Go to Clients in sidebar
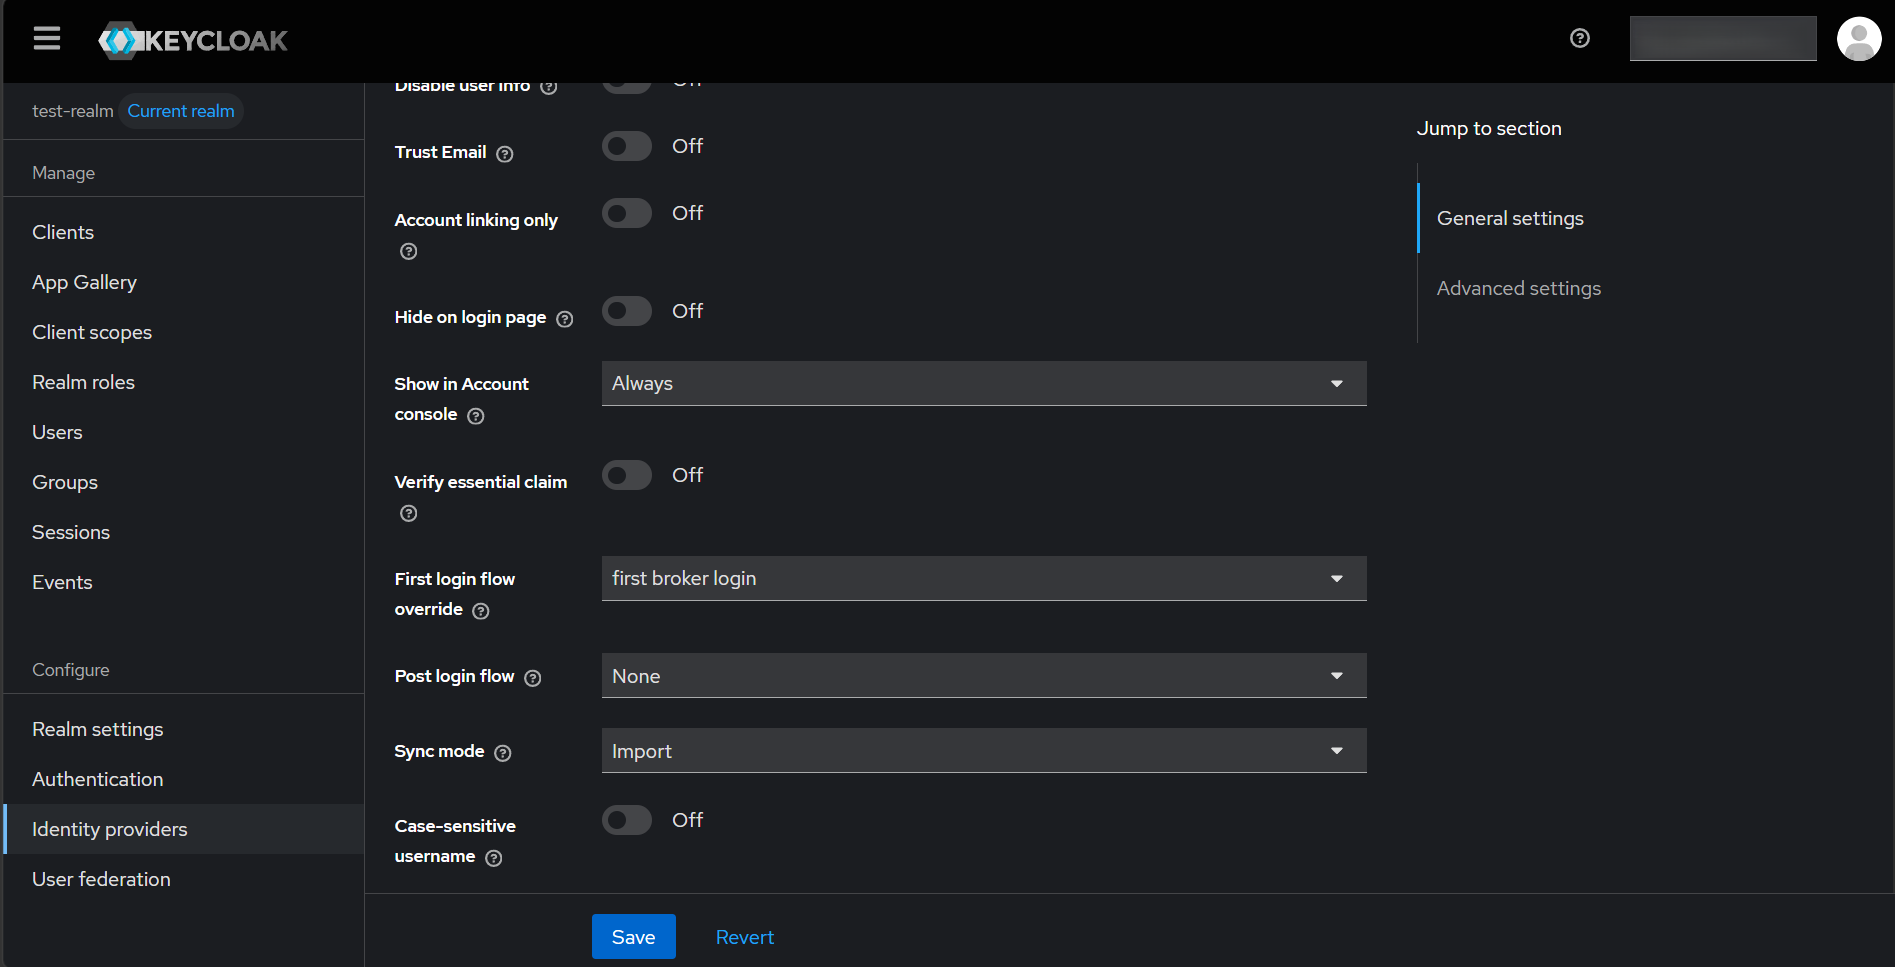Image resolution: width=1895 pixels, height=967 pixels. (184, 232)
